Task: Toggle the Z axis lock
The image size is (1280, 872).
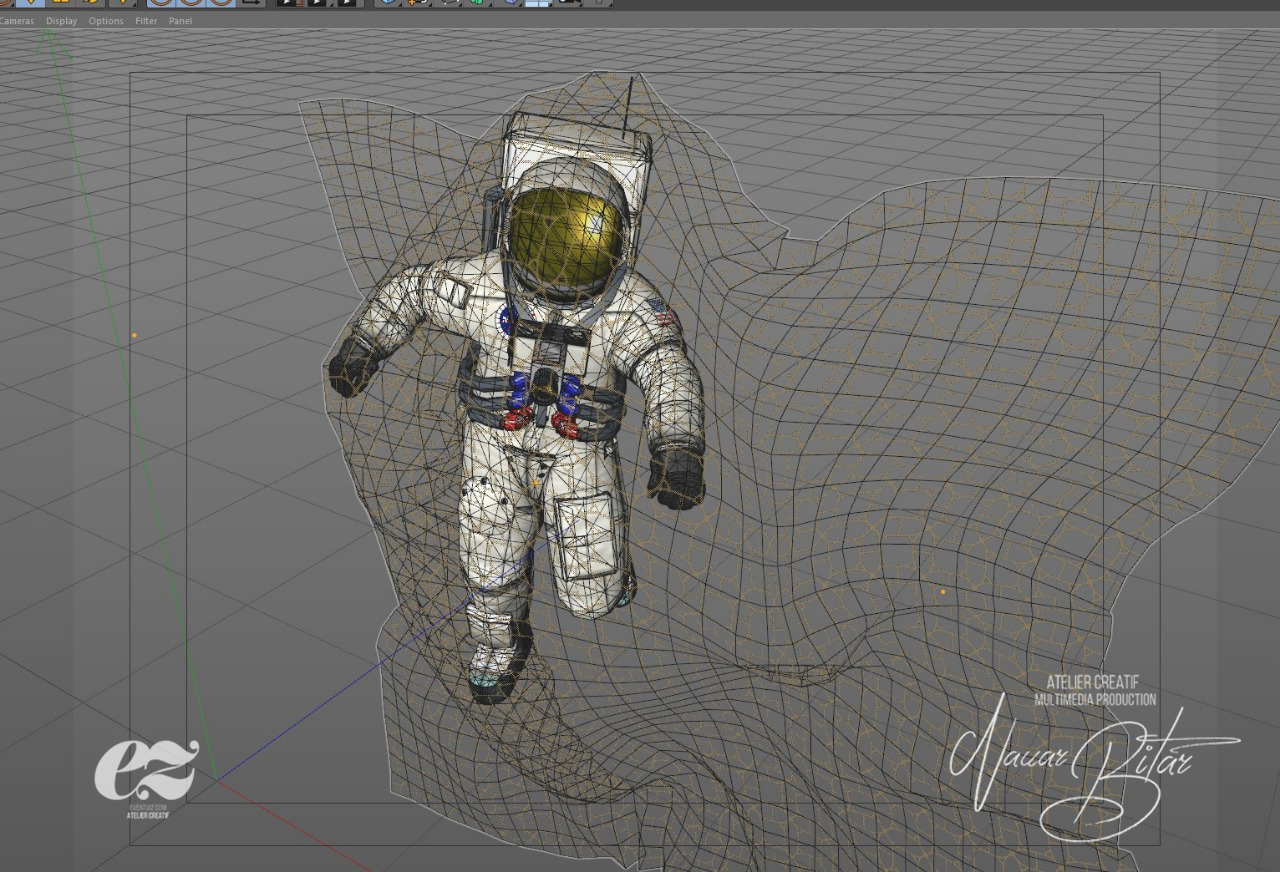Action: pos(220,2)
